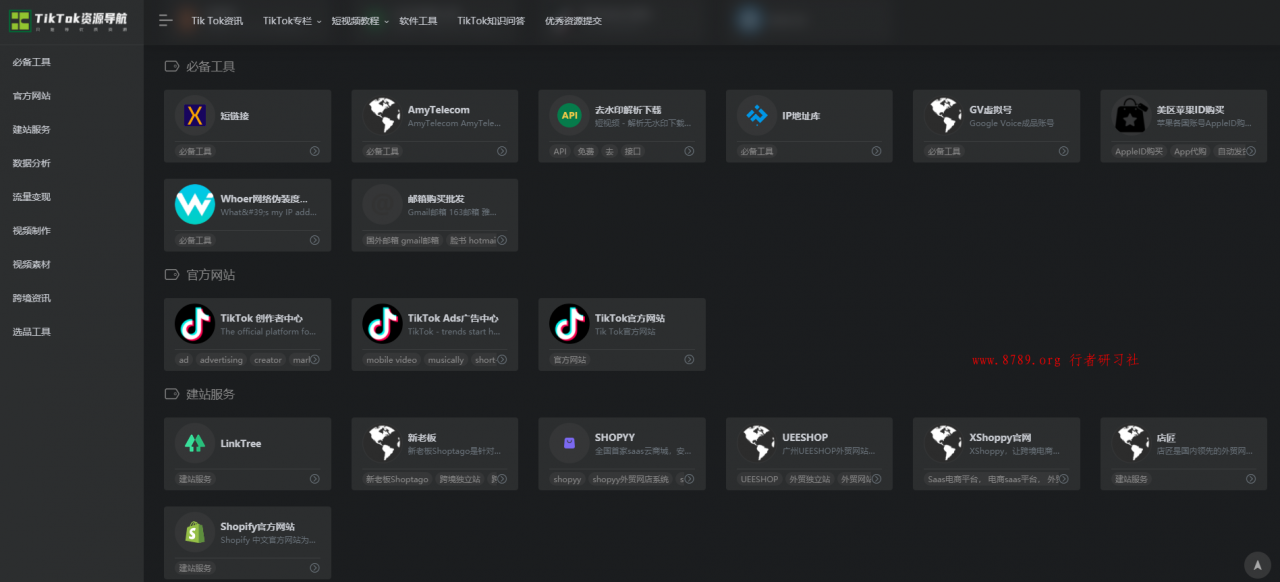Screen dimensions: 1280x582
Task: Open 优秀资源提交 in the top navigation
Action: point(573,20)
